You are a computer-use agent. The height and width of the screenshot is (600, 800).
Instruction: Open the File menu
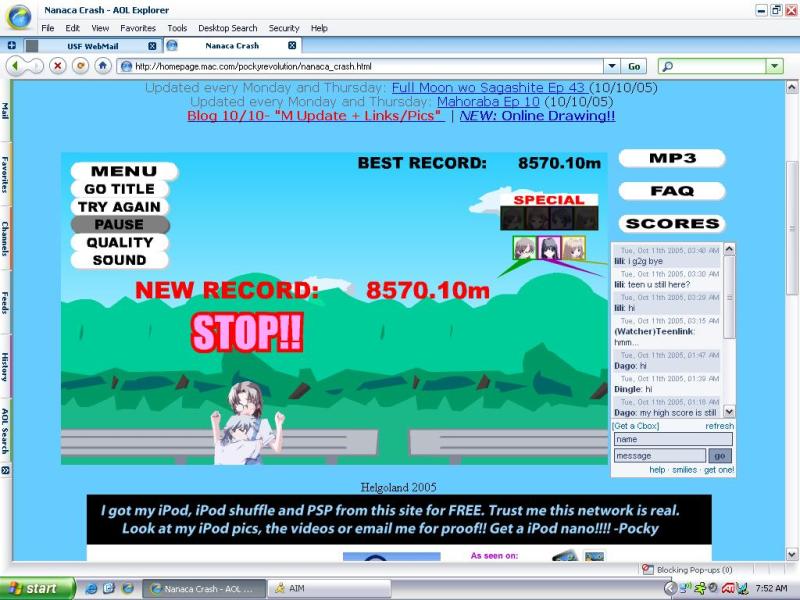click(x=47, y=28)
